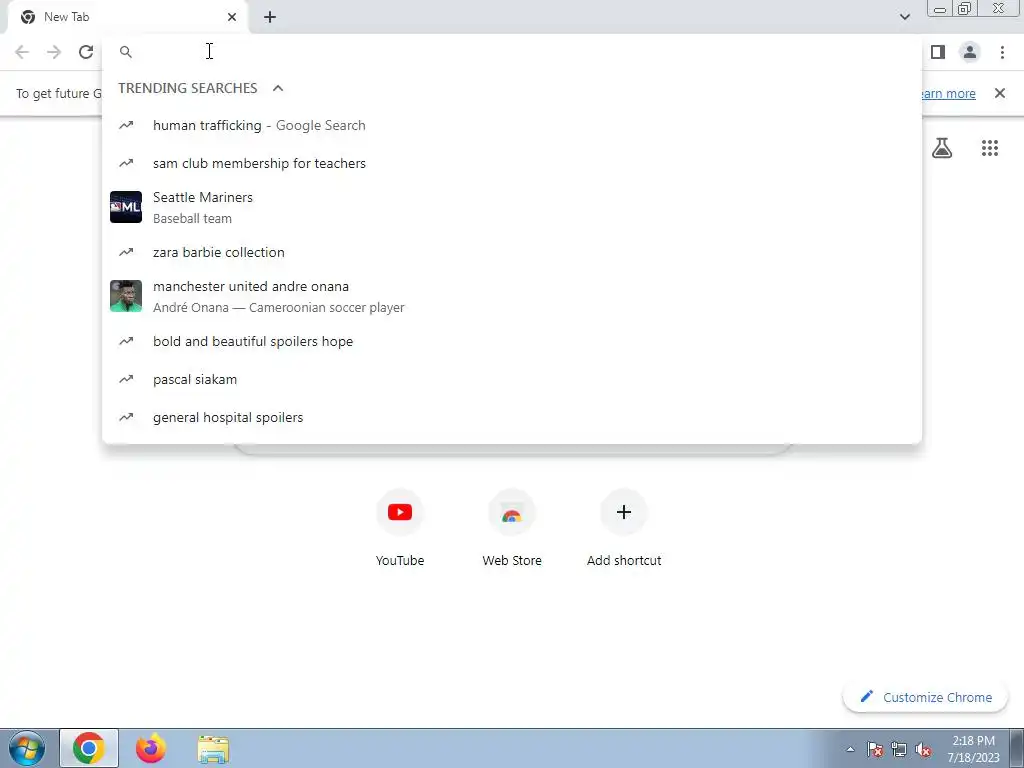Close the New Tab tab
1024x768 pixels.
232,17
